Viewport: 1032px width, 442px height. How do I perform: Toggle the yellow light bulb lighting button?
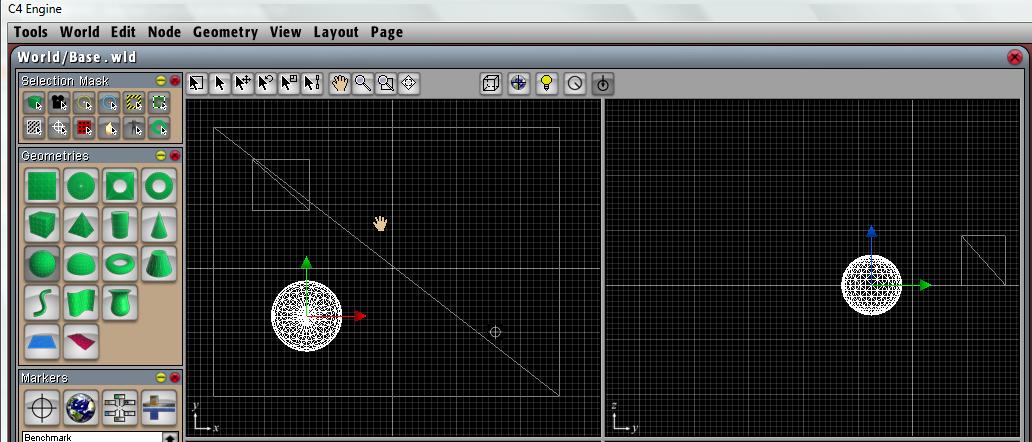[546, 84]
